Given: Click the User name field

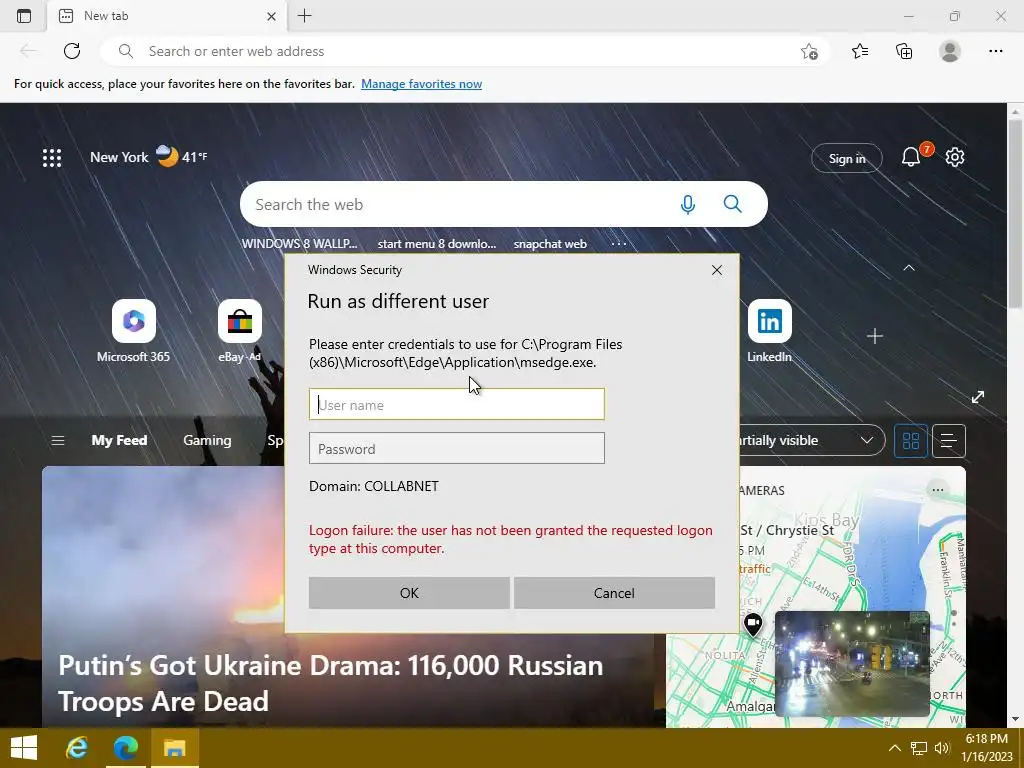Looking at the screenshot, I should pyautogui.click(x=456, y=404).
